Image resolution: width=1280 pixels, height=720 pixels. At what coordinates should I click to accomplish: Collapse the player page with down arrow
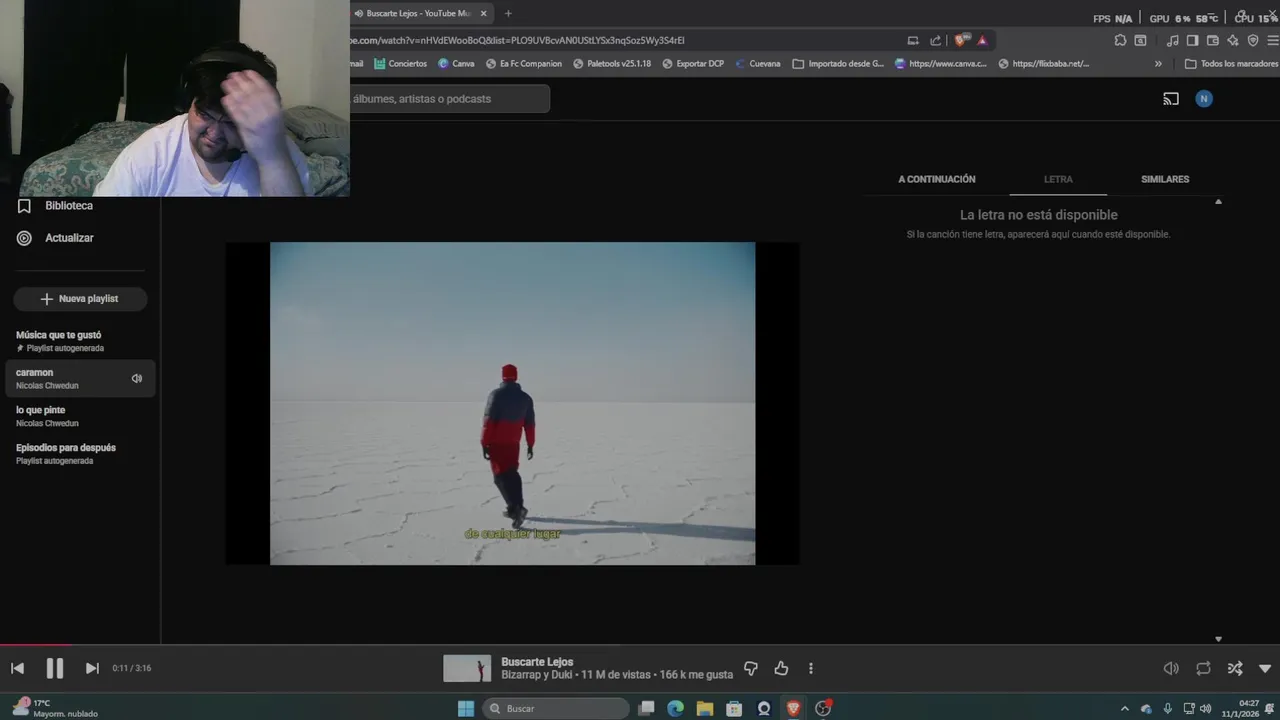[1265, 668]
